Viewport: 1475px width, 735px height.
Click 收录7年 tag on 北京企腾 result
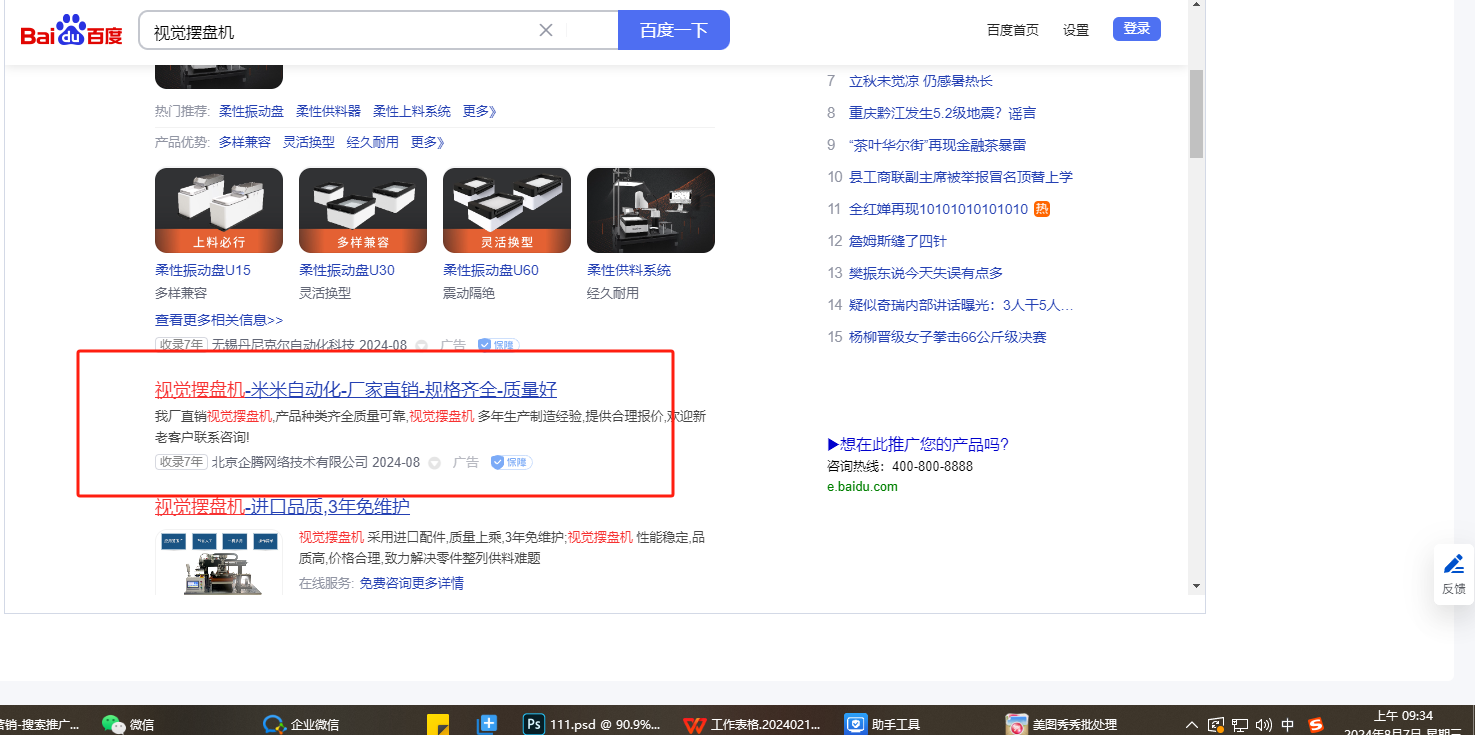tap(181, 462)
